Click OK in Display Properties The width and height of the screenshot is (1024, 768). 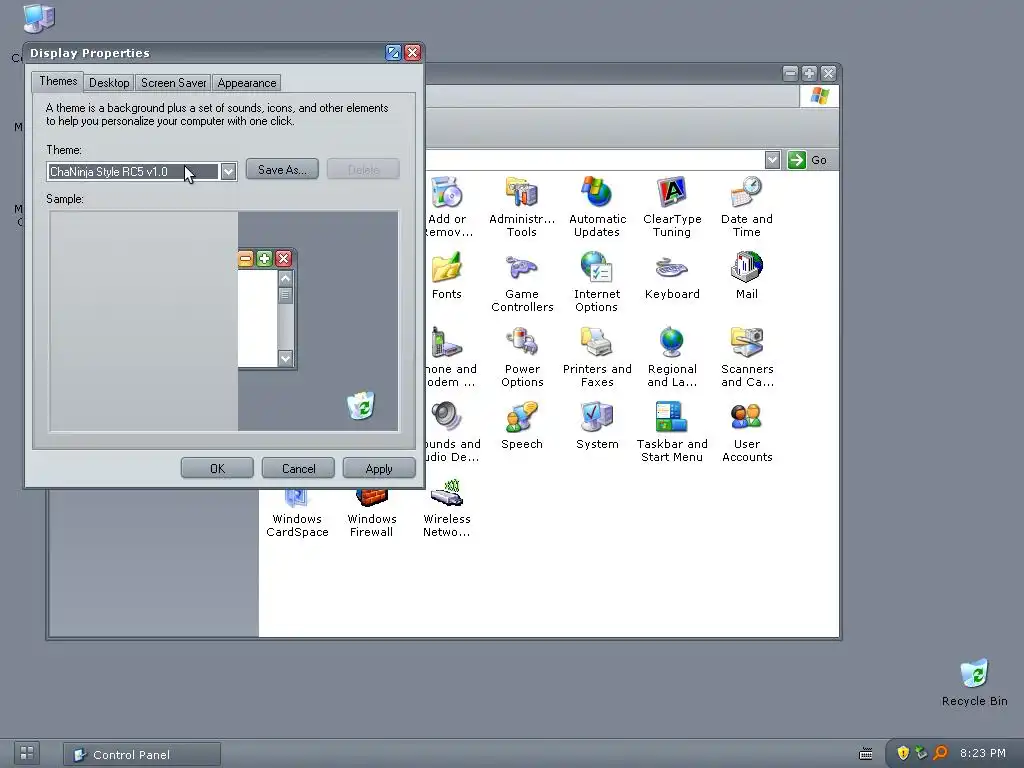point(217,468)
